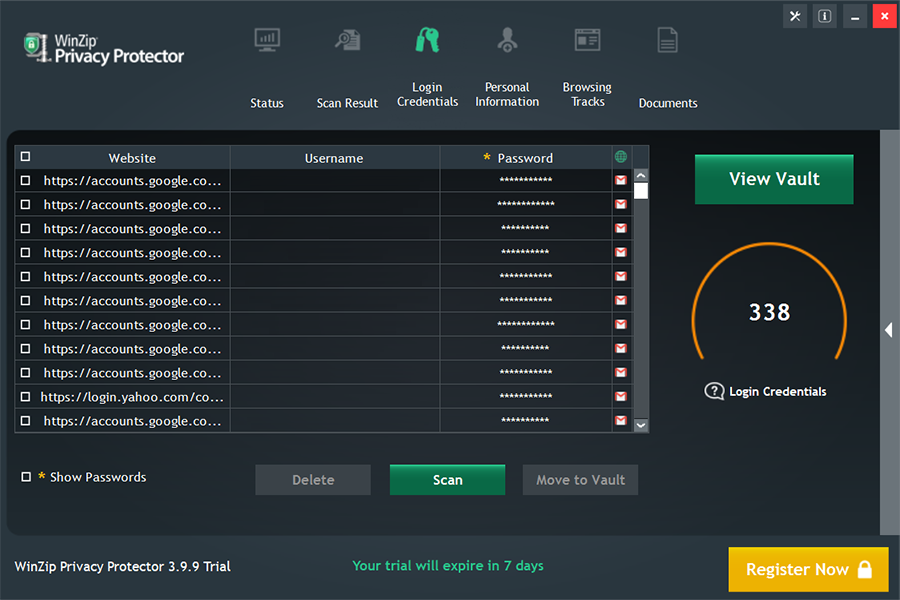Click the WinZip Privacy Protector 3.9.9 Trial text
Screen dimensions: 900x600
click(x=122, y=567)
